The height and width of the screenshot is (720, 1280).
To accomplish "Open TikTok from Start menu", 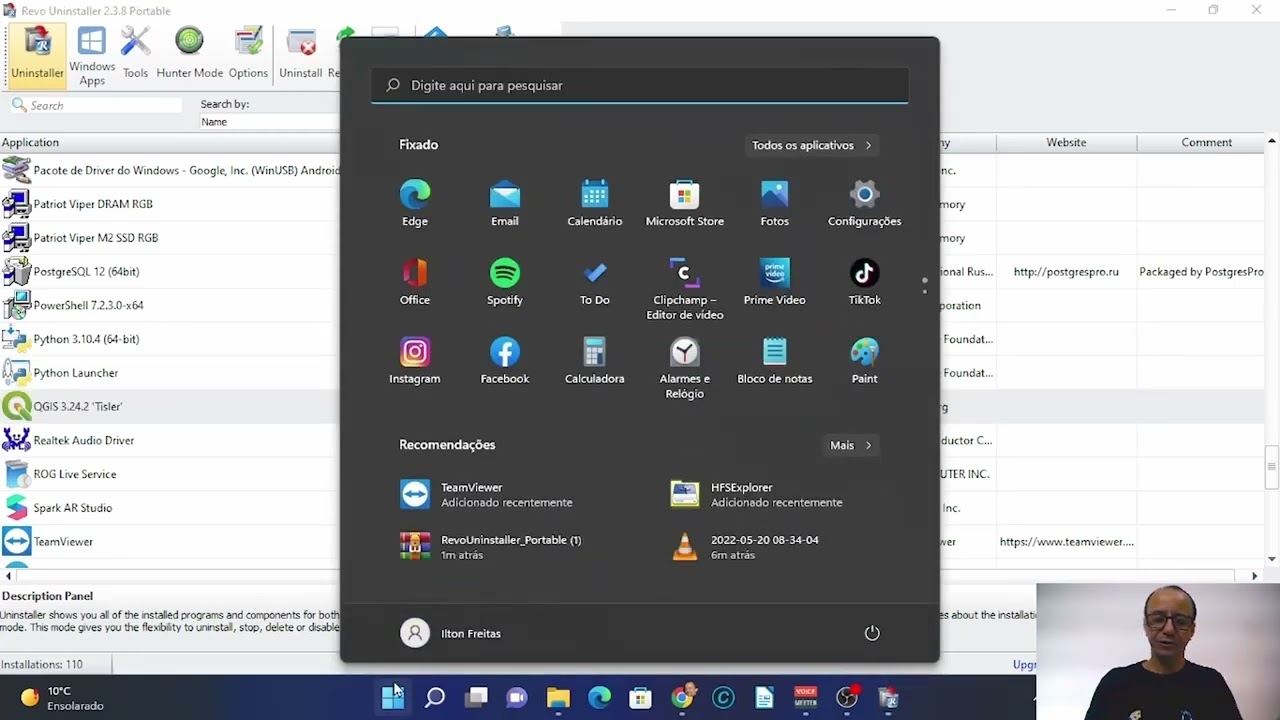I will pyautogui.click(x=864, y=282).
